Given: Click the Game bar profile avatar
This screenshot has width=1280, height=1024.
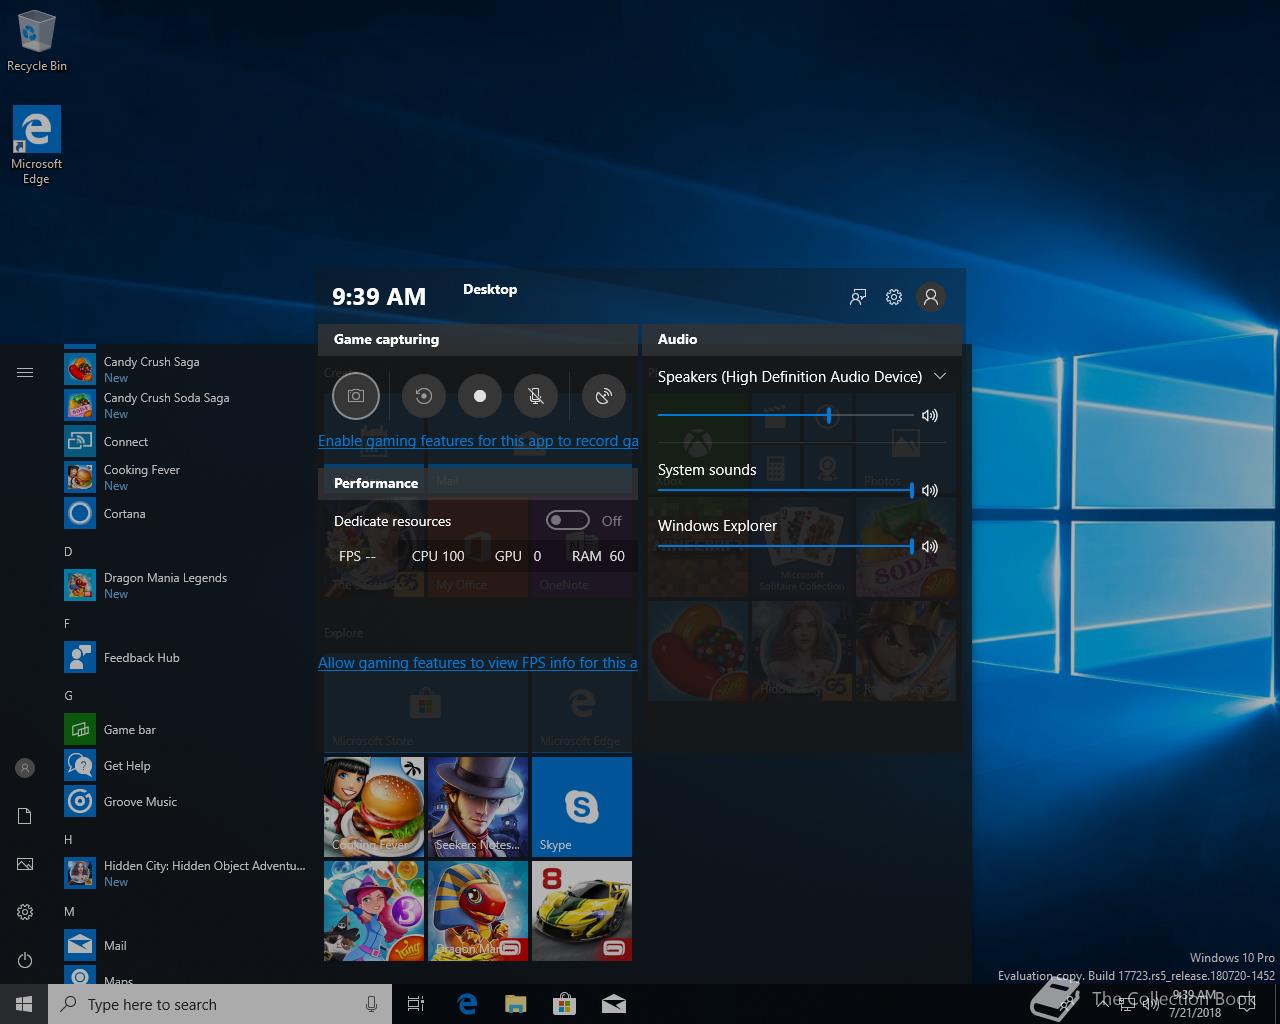Looking at the screenshot, I should point(931,297).
